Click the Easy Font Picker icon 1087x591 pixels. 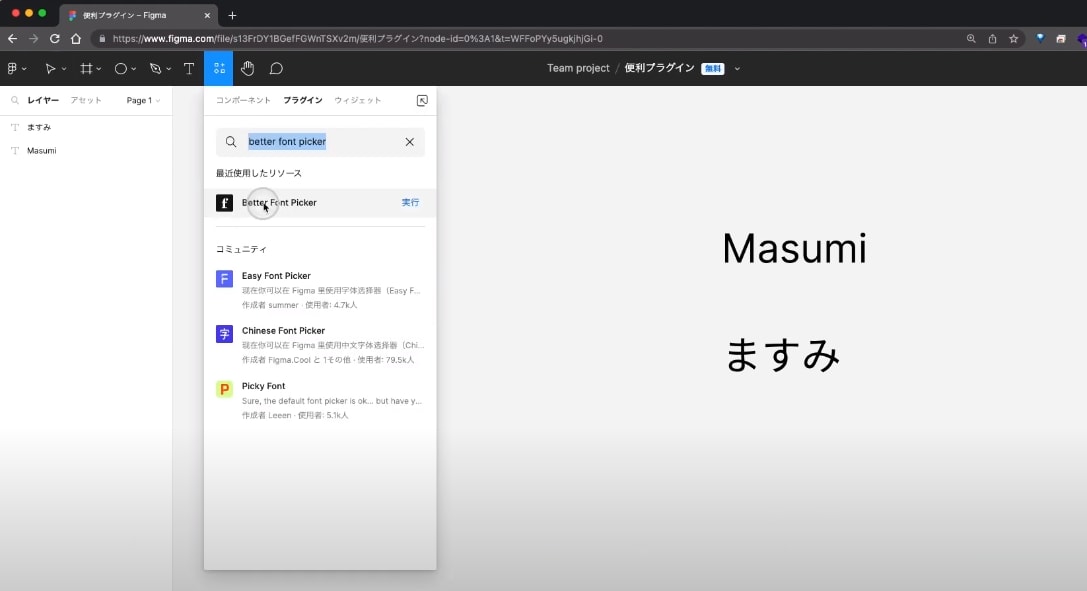(x=225, y=279)
